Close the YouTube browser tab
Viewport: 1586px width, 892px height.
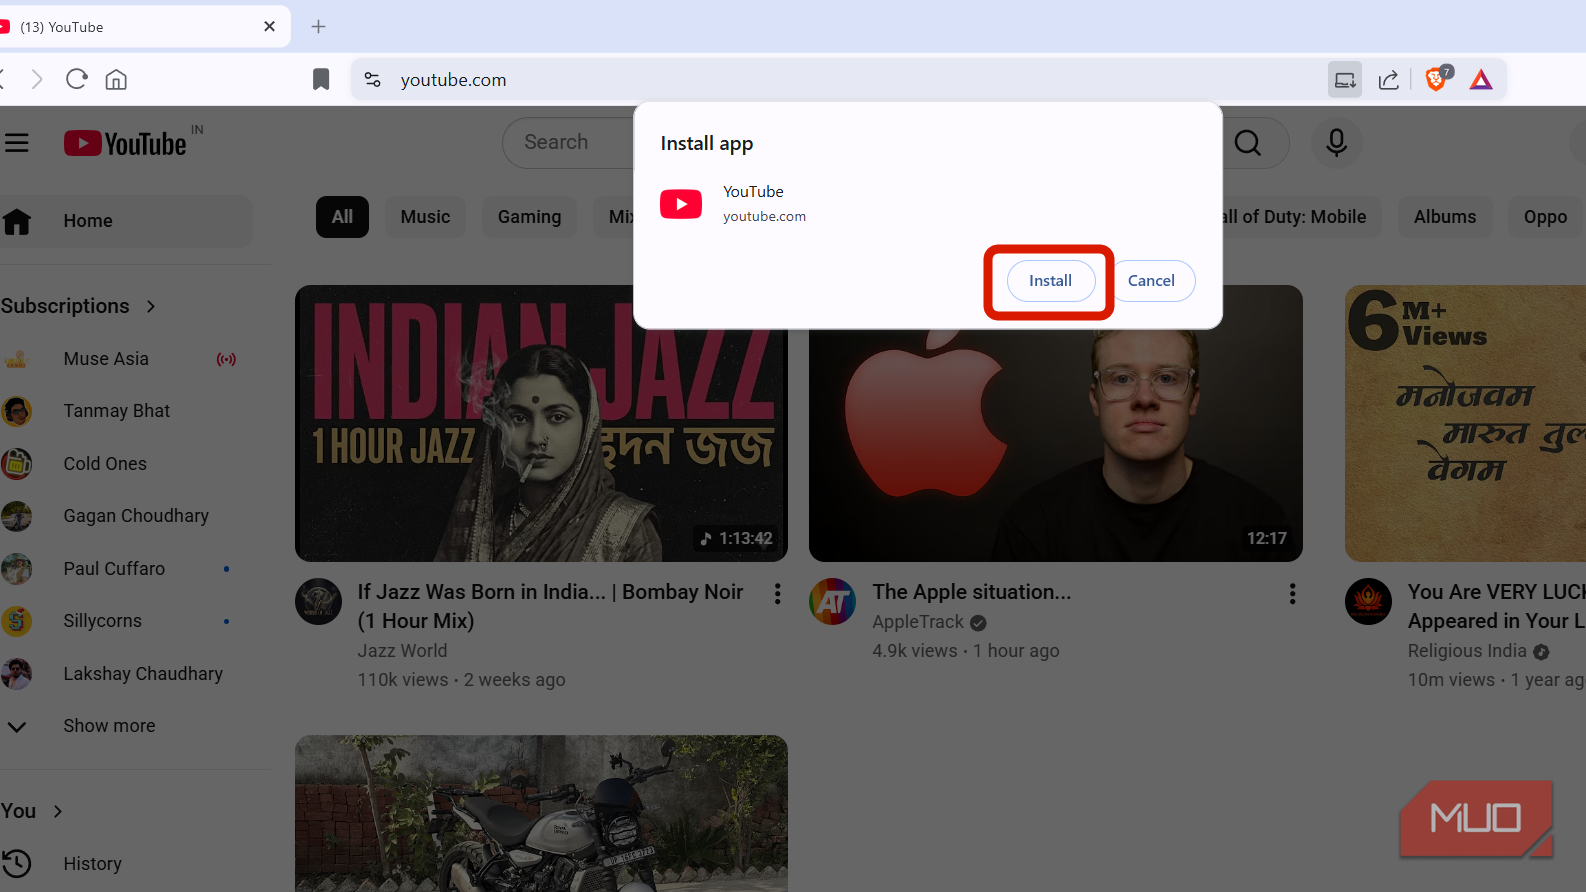269,27
